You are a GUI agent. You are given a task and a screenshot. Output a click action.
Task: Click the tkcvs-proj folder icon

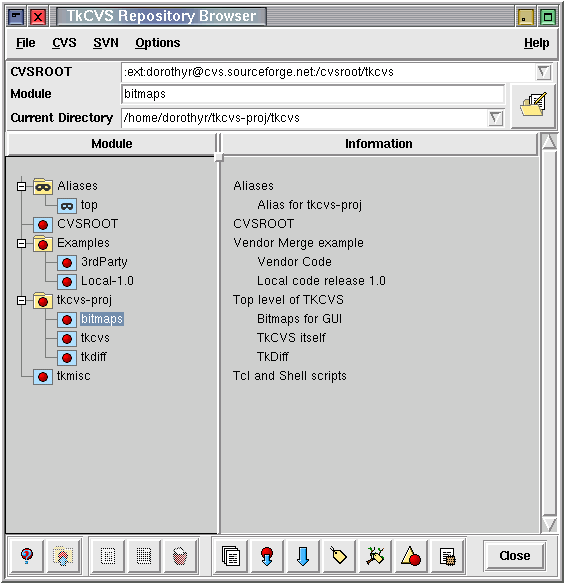coord(43,300)
